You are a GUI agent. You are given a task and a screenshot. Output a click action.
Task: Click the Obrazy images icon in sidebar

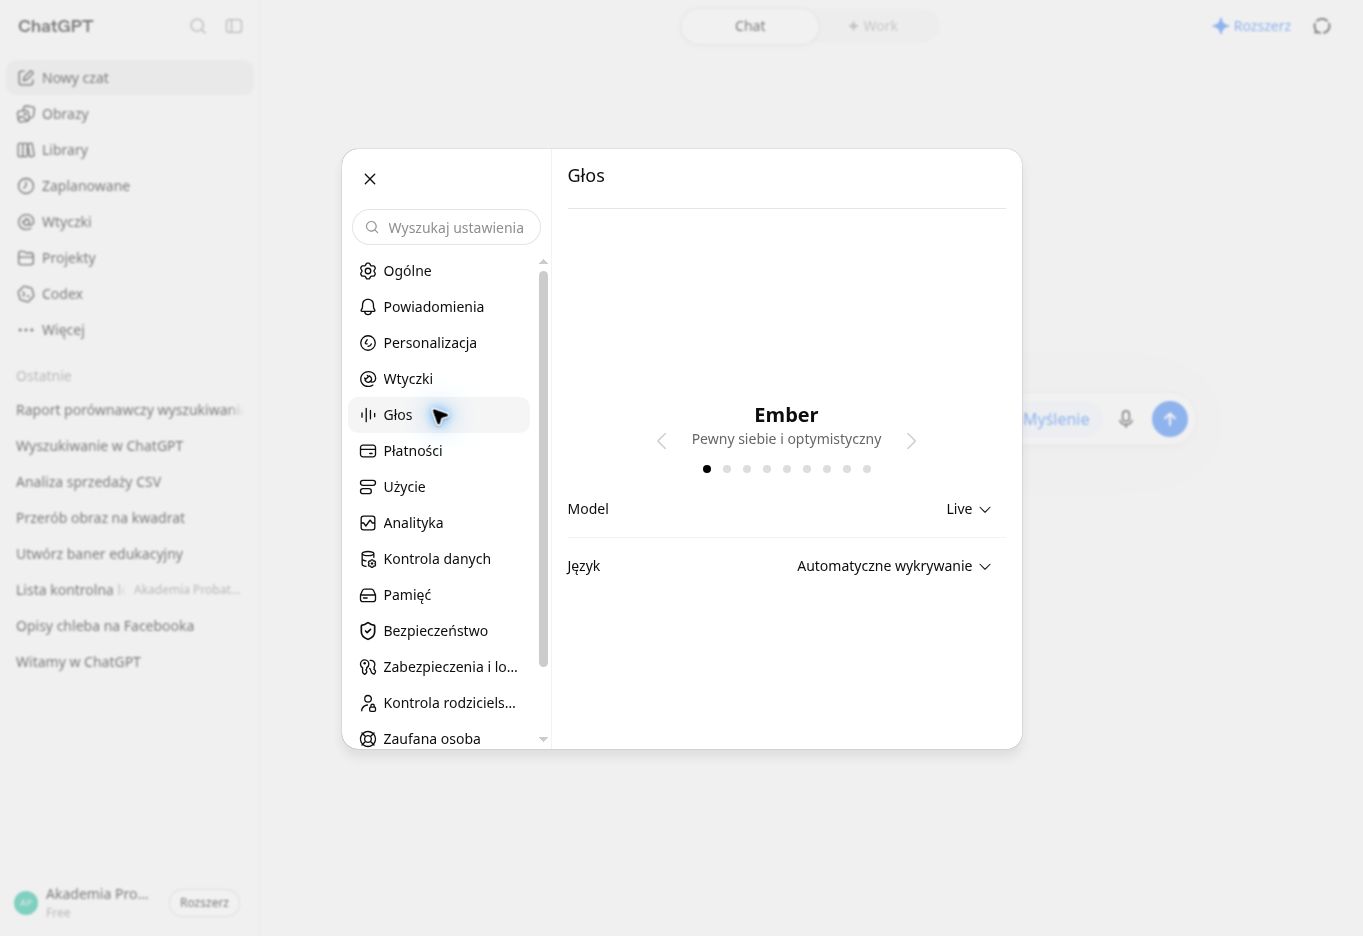pos(26,114)
